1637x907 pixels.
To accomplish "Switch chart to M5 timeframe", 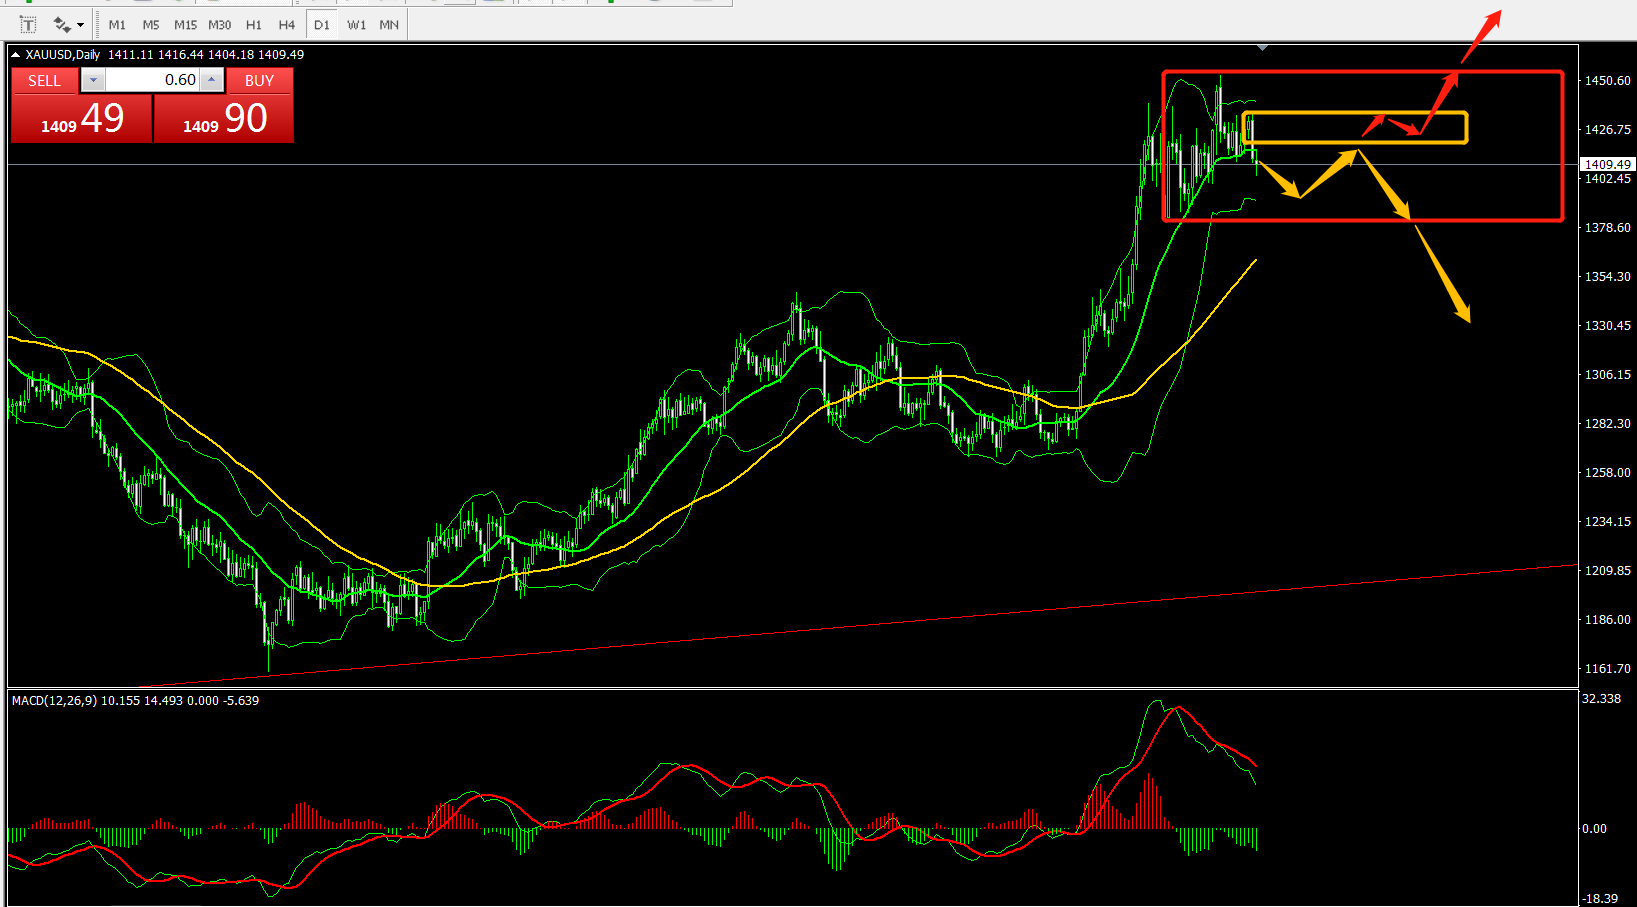I will pos(151,25).
